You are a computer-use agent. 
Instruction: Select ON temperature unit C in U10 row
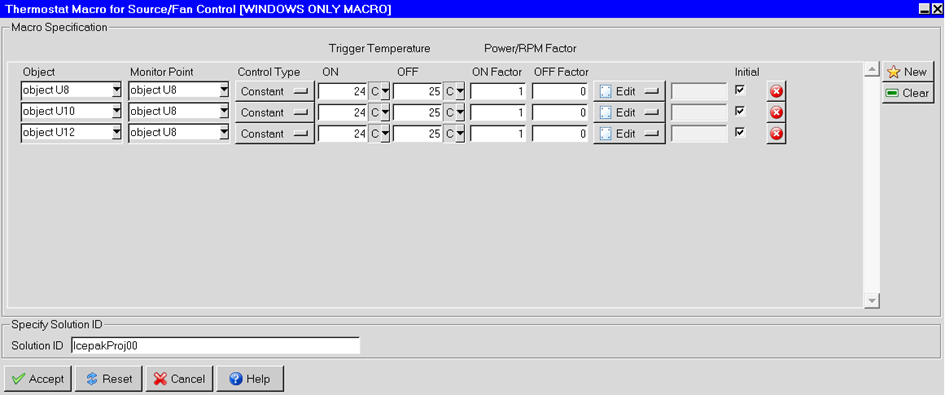coord(380,113)
